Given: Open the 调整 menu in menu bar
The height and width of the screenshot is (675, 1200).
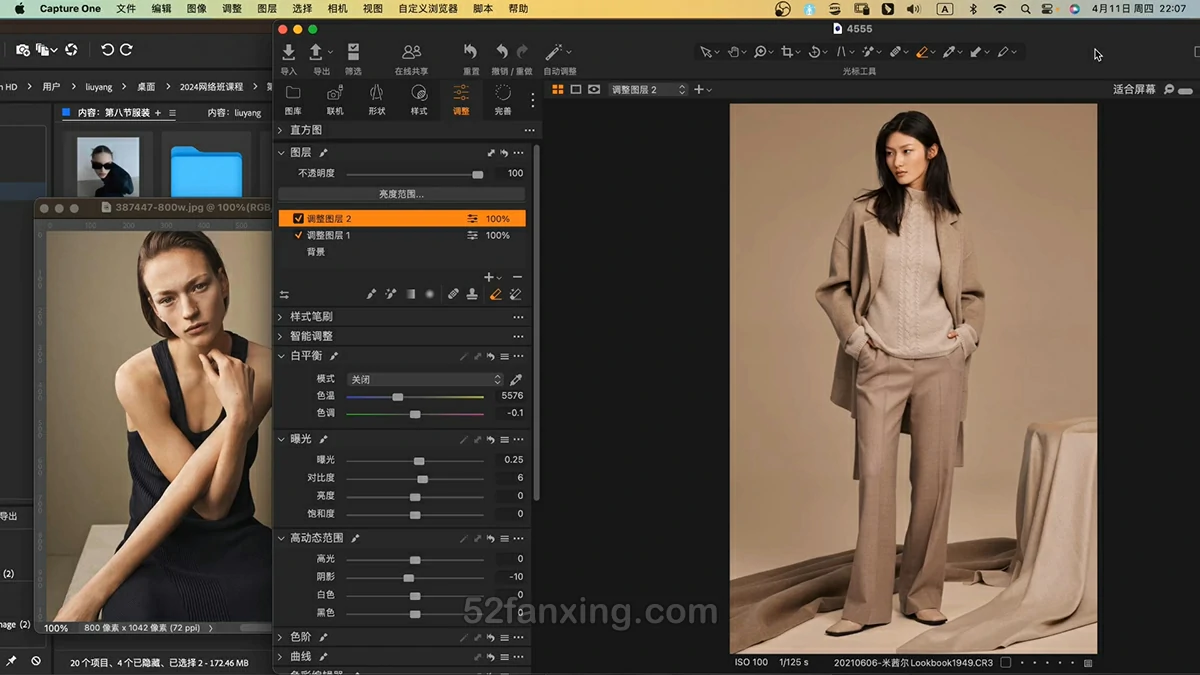Looking at the screenshot, I should point(232,8).
